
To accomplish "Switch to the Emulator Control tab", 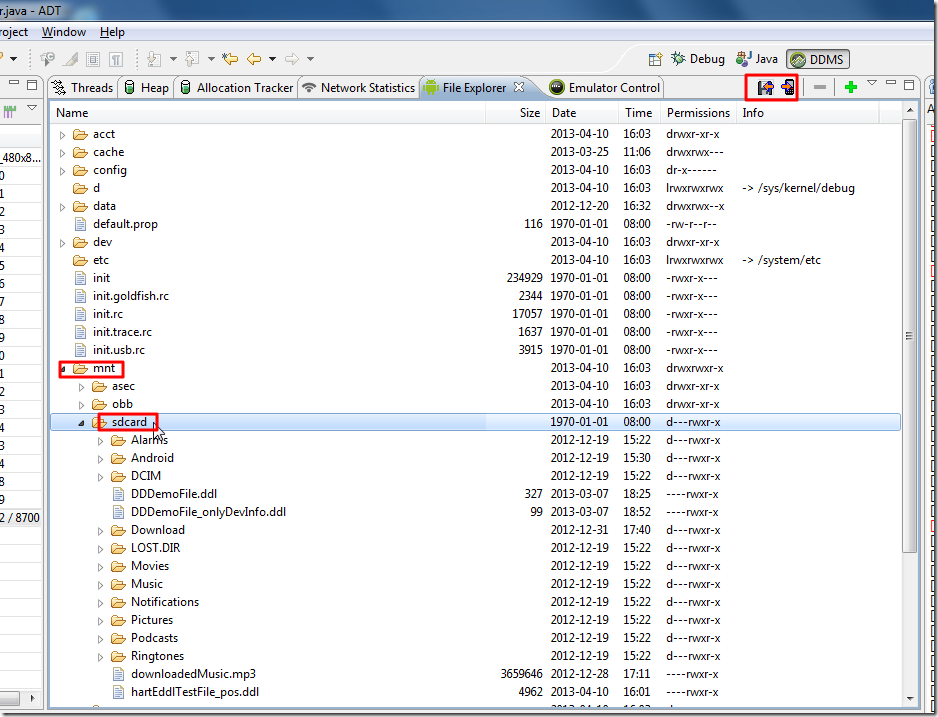I will pos(605,88).
